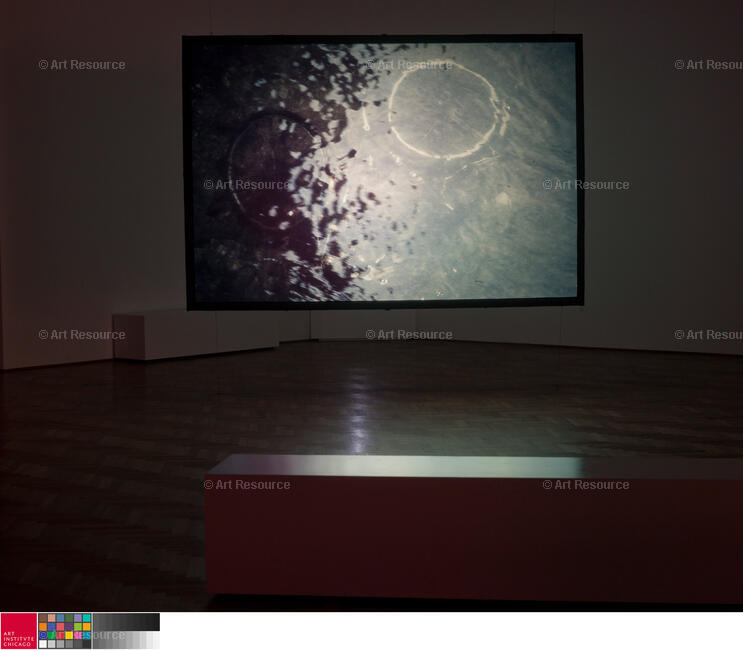743x650 pixels.
Task: Click the hanging projection screen
Action: (383, 172)
